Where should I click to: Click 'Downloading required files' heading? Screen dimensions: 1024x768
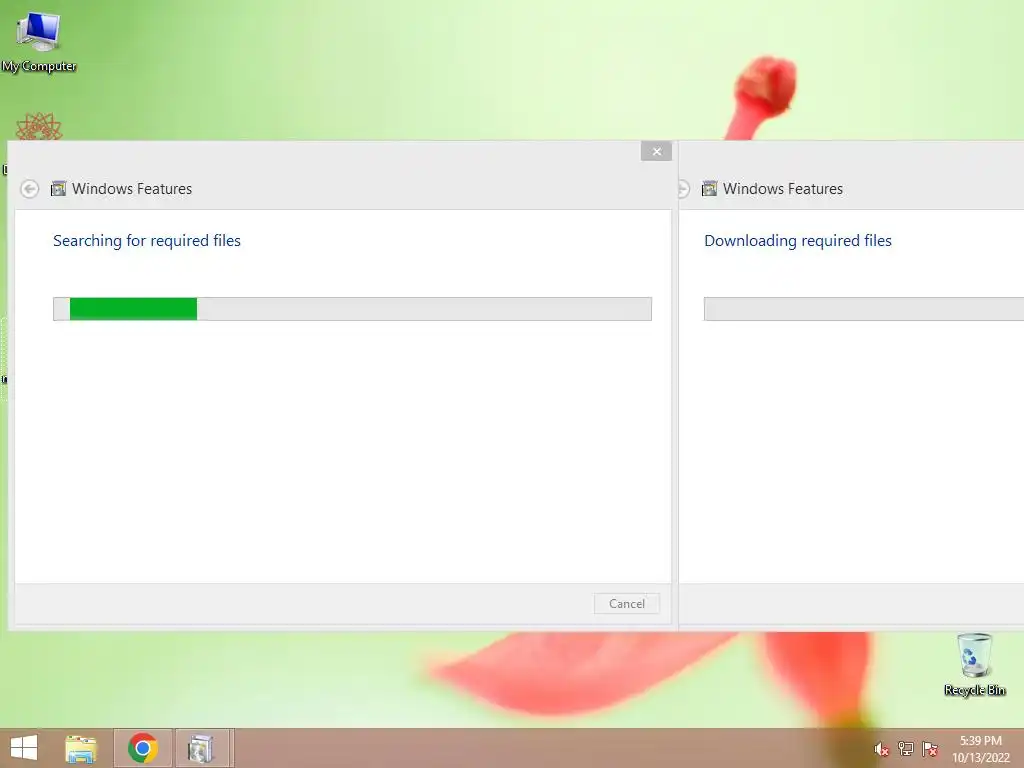tap(797, 241)
